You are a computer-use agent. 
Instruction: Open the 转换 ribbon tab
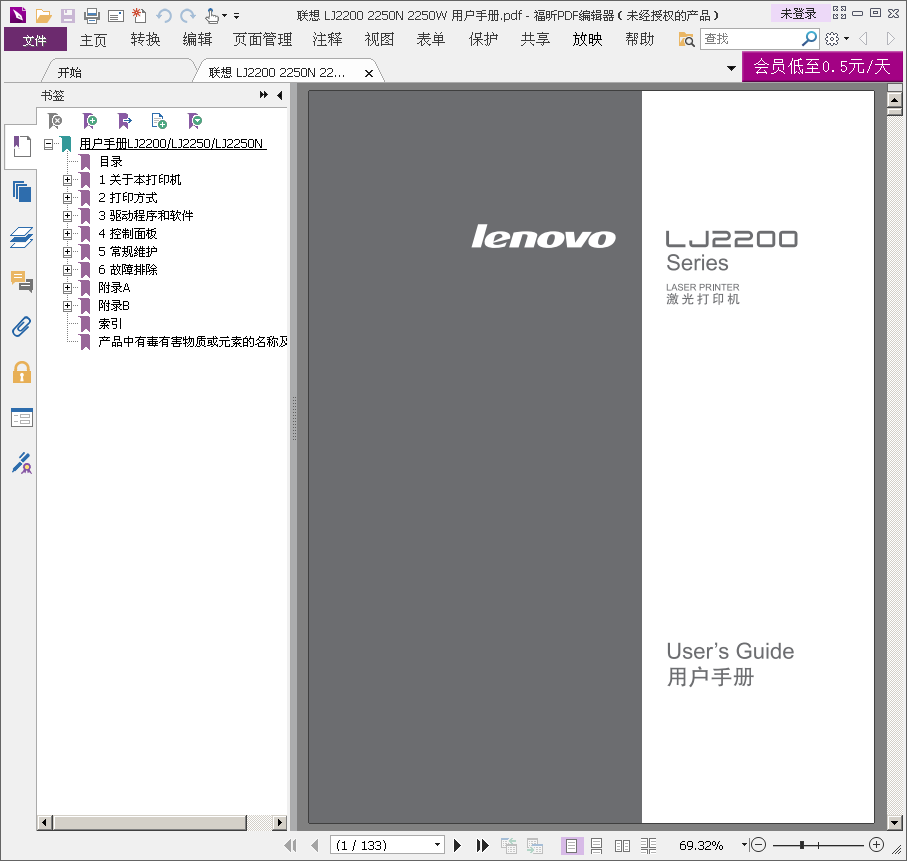pos(145,40)
